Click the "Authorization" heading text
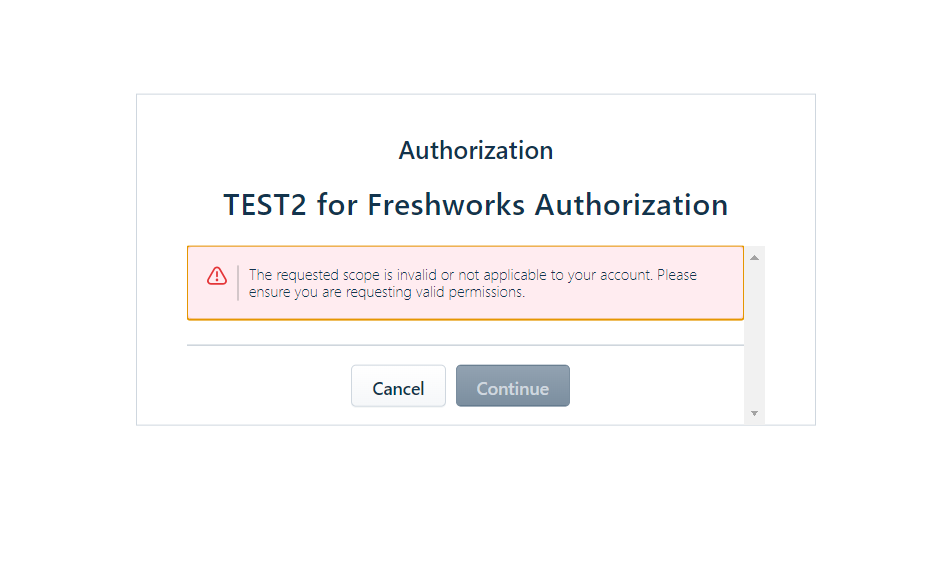The height and width of the screenshot is (576, 945). [476, 150]
